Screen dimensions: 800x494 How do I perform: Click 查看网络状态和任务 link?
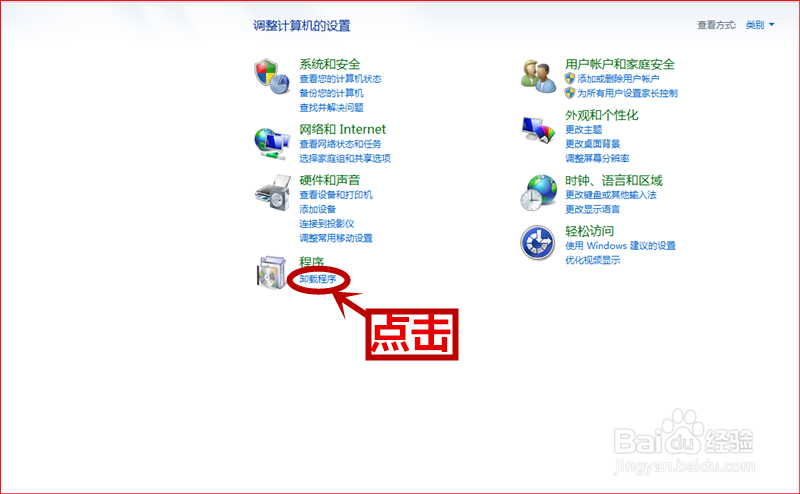[x=340, y=144]
